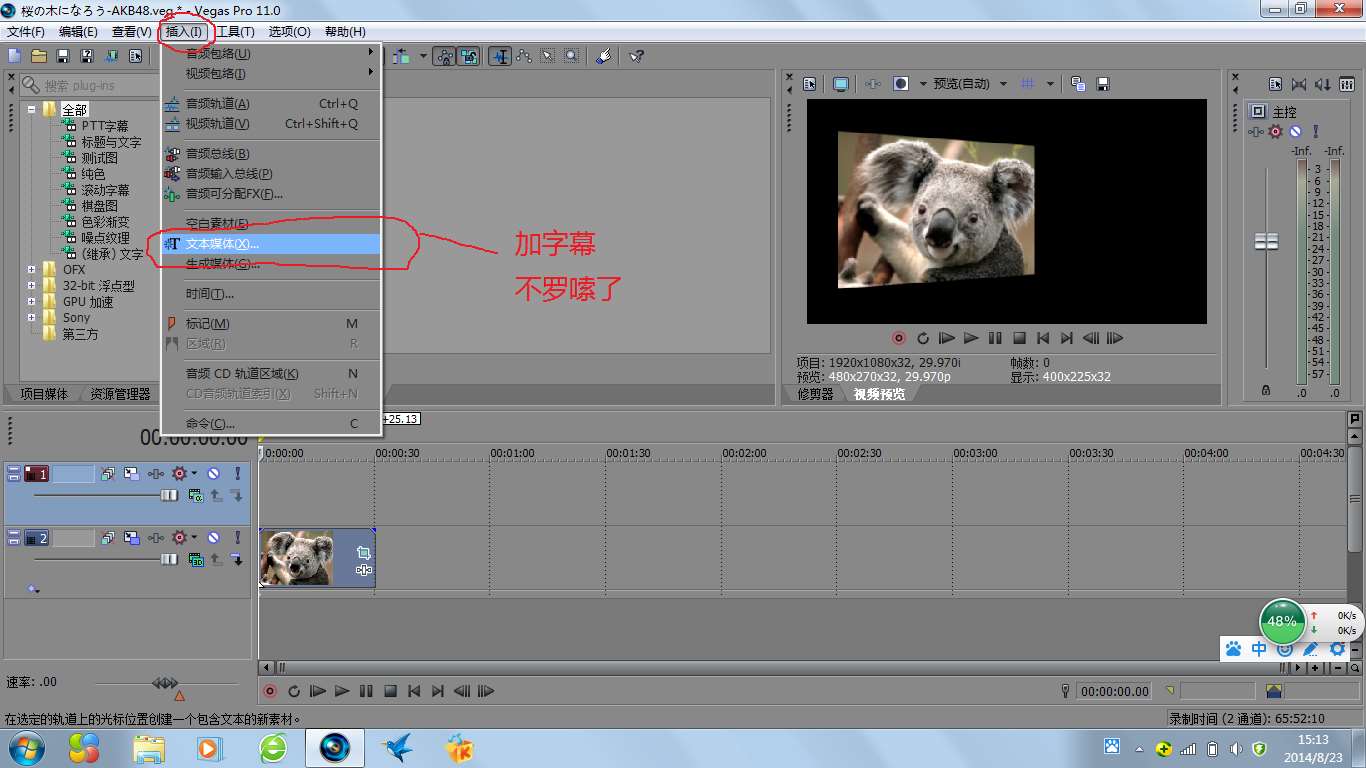Click Play in the timeline transport bar
The image size is (1366, 768).
click(x=342, y=691)
